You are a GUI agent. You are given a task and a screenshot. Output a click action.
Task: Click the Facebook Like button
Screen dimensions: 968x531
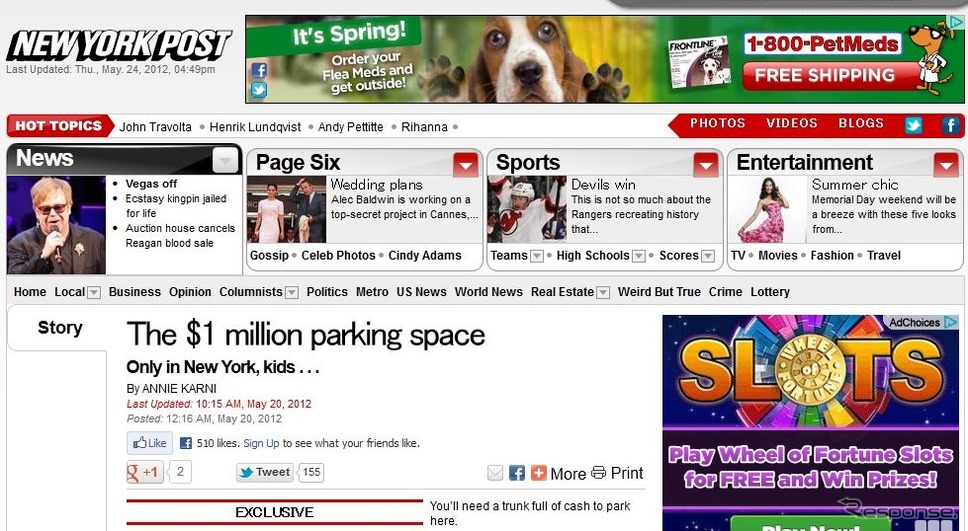[x=149, y=443]
